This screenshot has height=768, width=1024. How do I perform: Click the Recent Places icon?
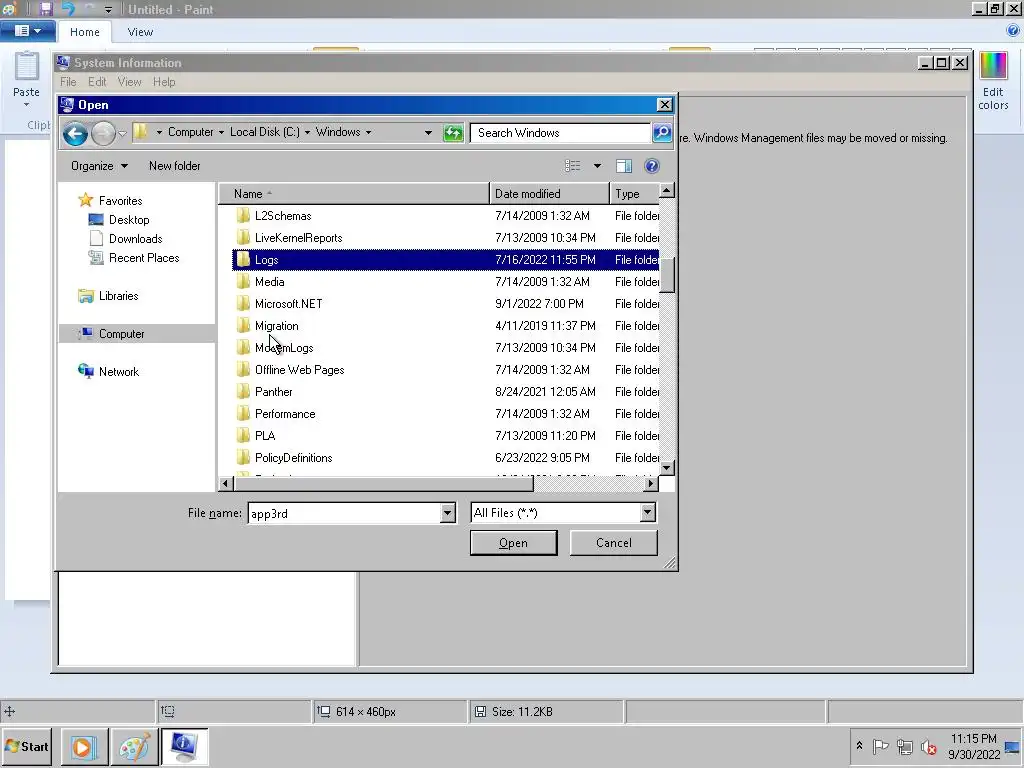pos(96,258)
